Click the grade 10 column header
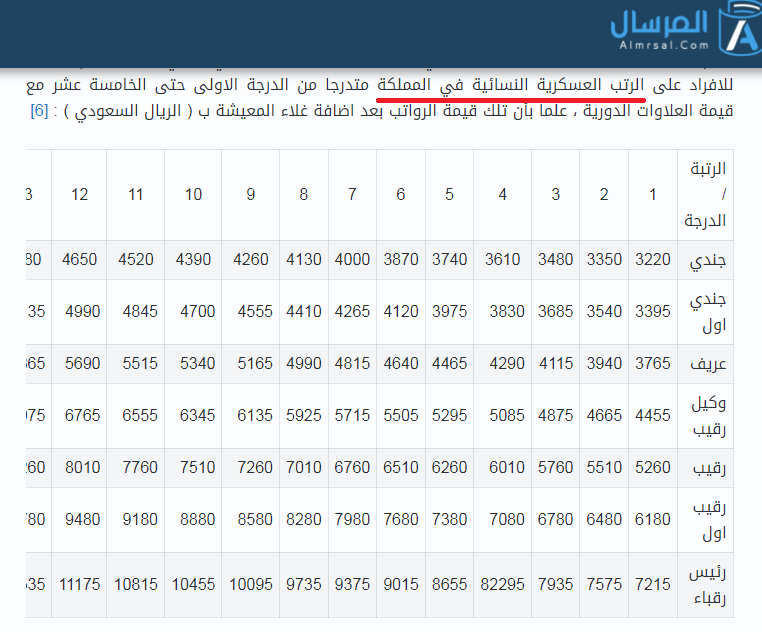The height and width of the screenshot is (632, 762). tap(194, 194)
